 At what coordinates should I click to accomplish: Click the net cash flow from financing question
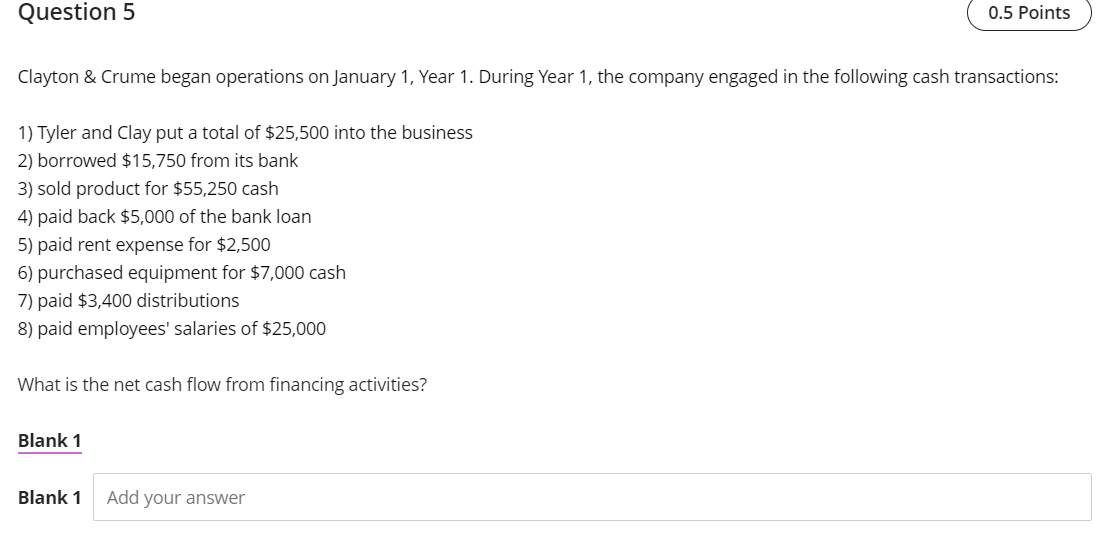[x=223, y=384]
